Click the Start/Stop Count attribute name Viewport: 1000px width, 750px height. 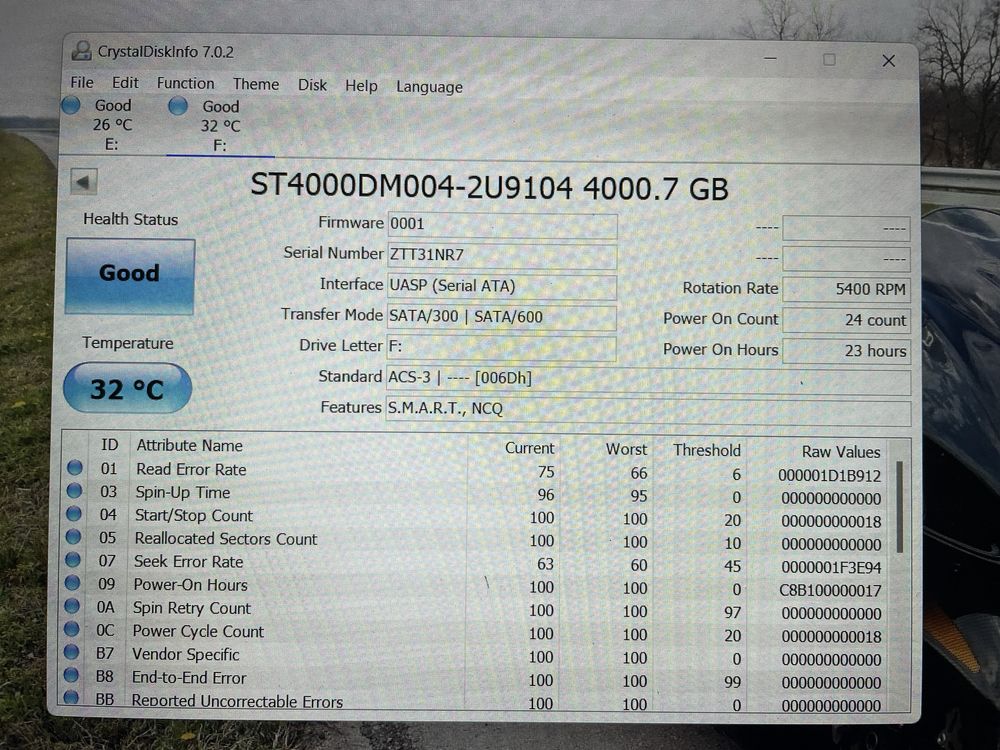tap(194, 515)
